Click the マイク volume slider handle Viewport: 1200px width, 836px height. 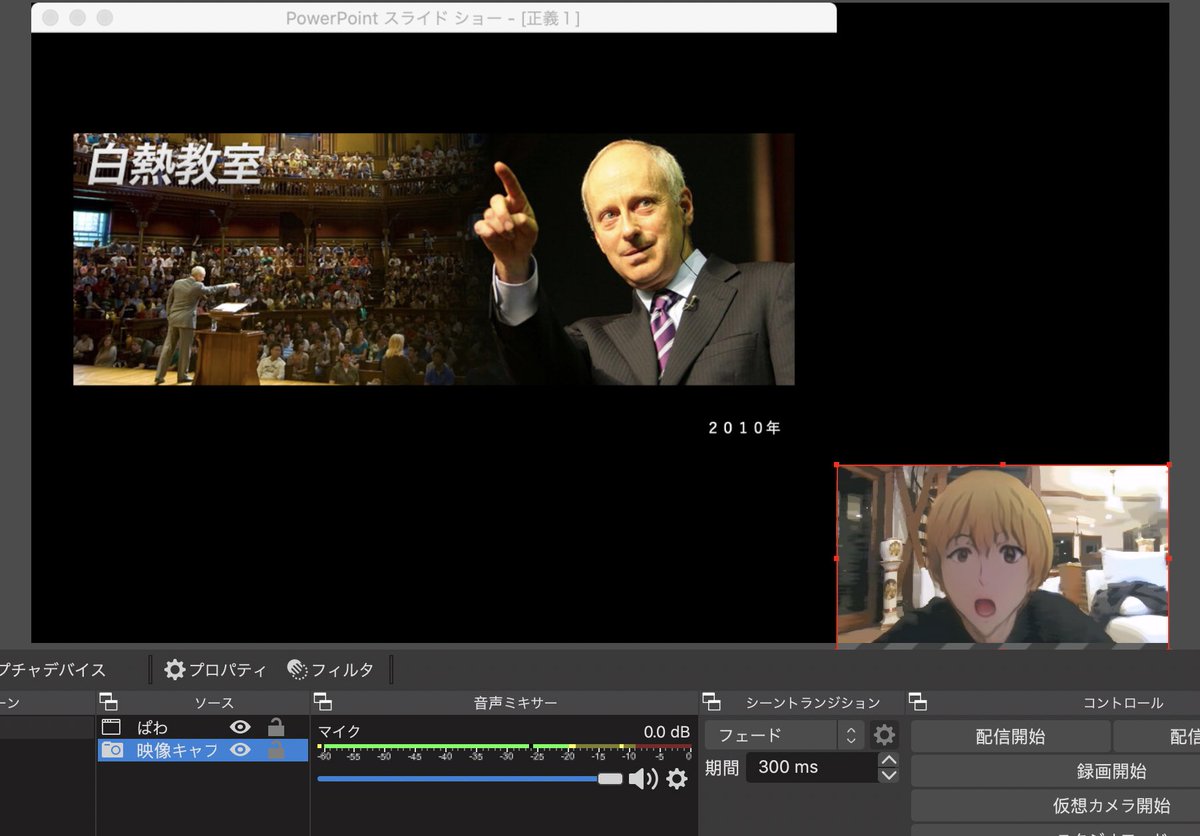(610, 779)
